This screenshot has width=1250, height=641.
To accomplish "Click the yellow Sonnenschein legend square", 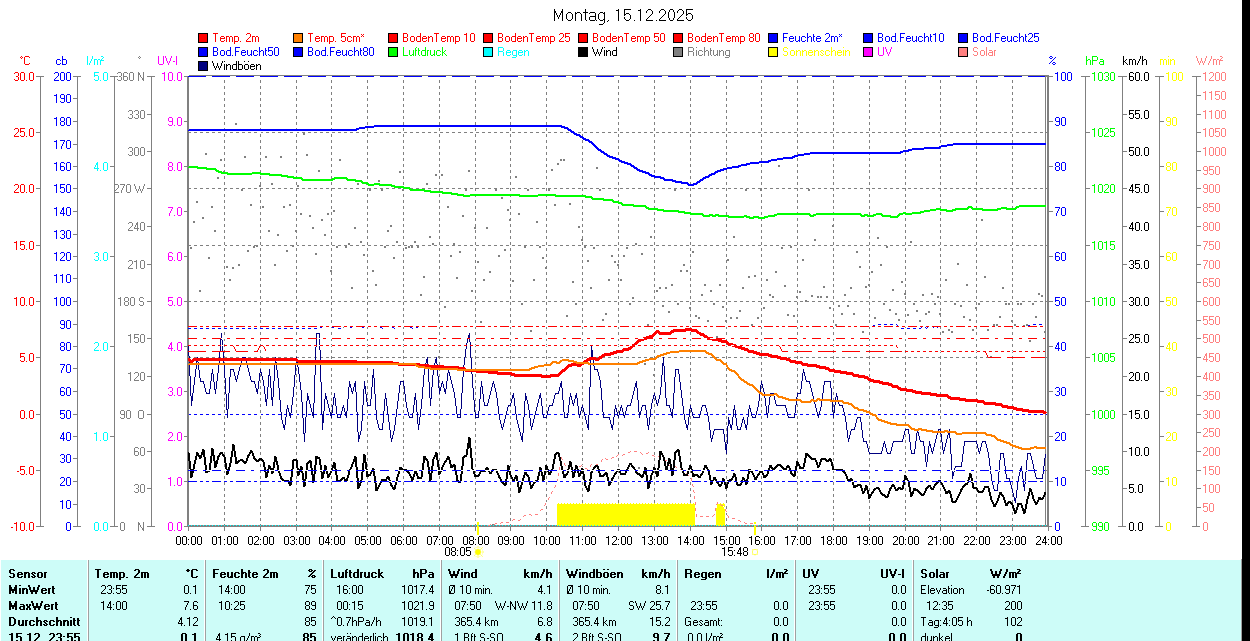I will click(774, 52).
